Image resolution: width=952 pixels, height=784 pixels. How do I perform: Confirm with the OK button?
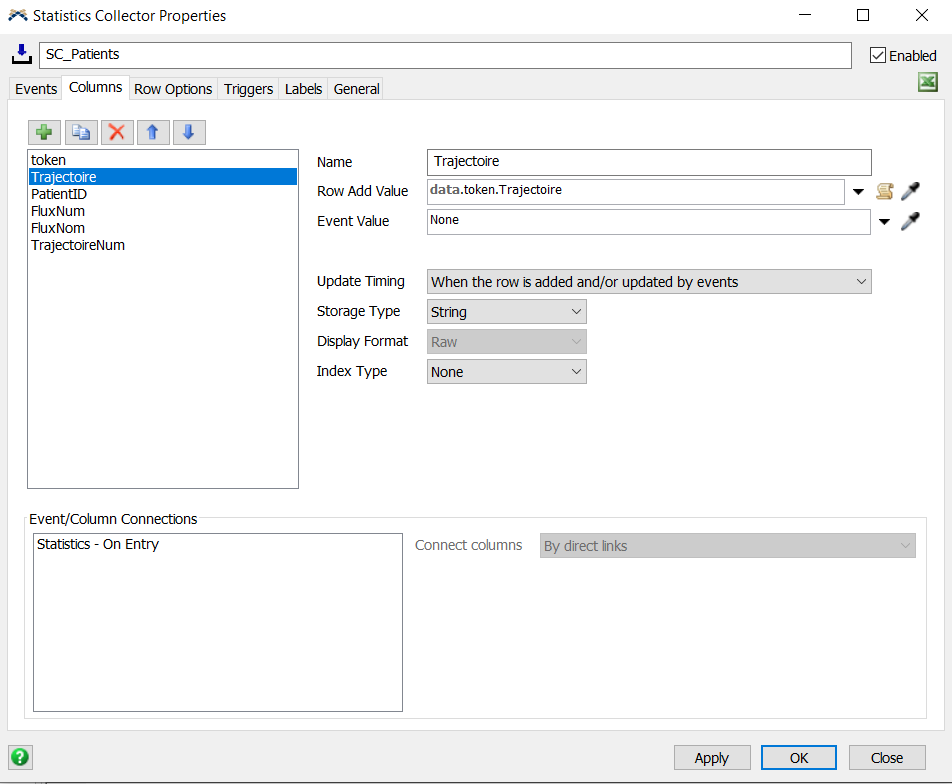[x=798, y=758]
